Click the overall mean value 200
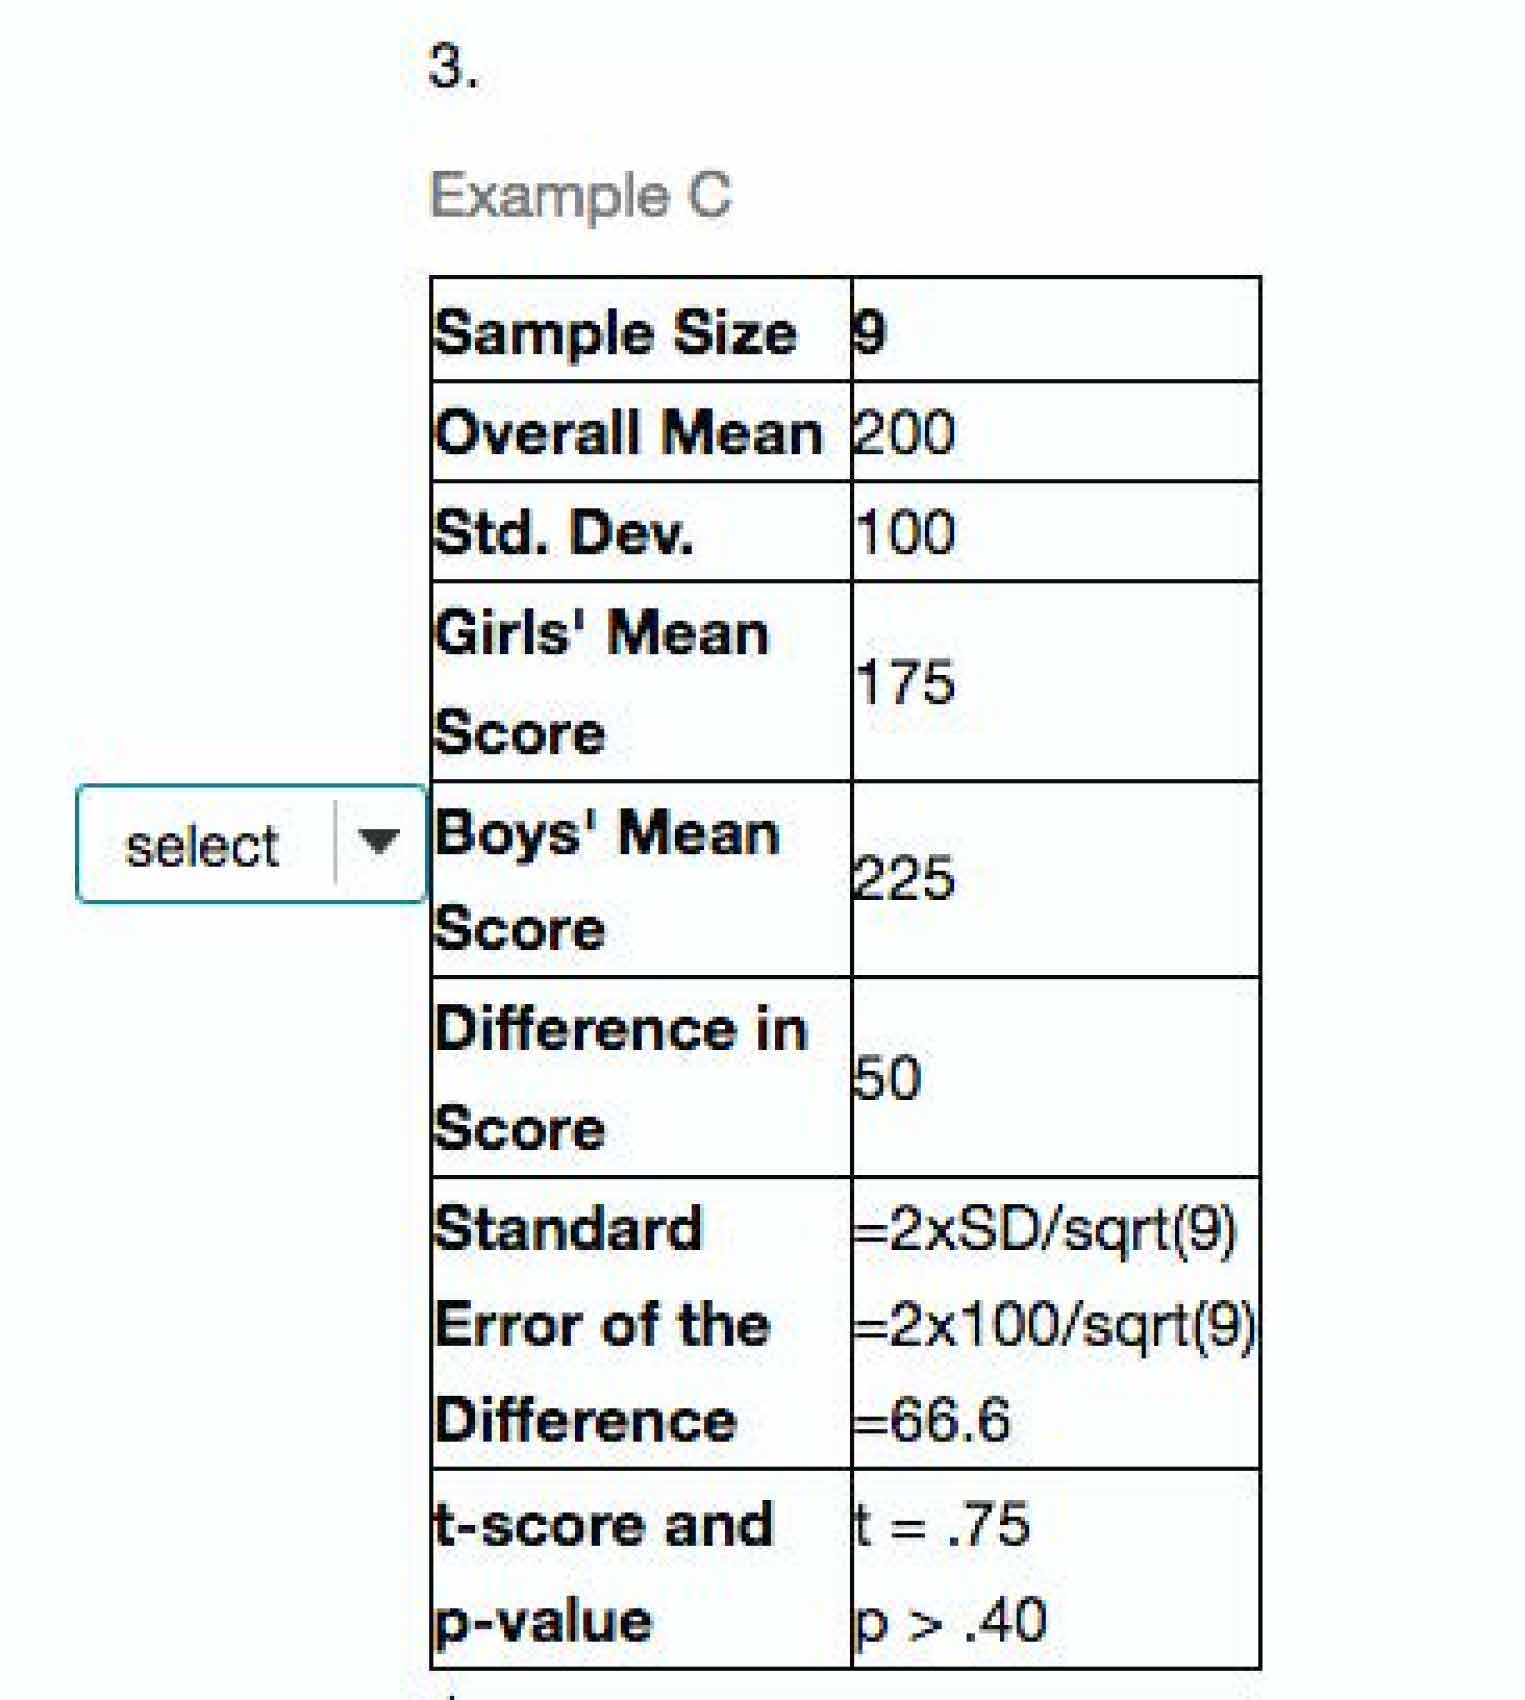Image resolution: width=1525 pixels, height=1700 pixels. (904, 433)
